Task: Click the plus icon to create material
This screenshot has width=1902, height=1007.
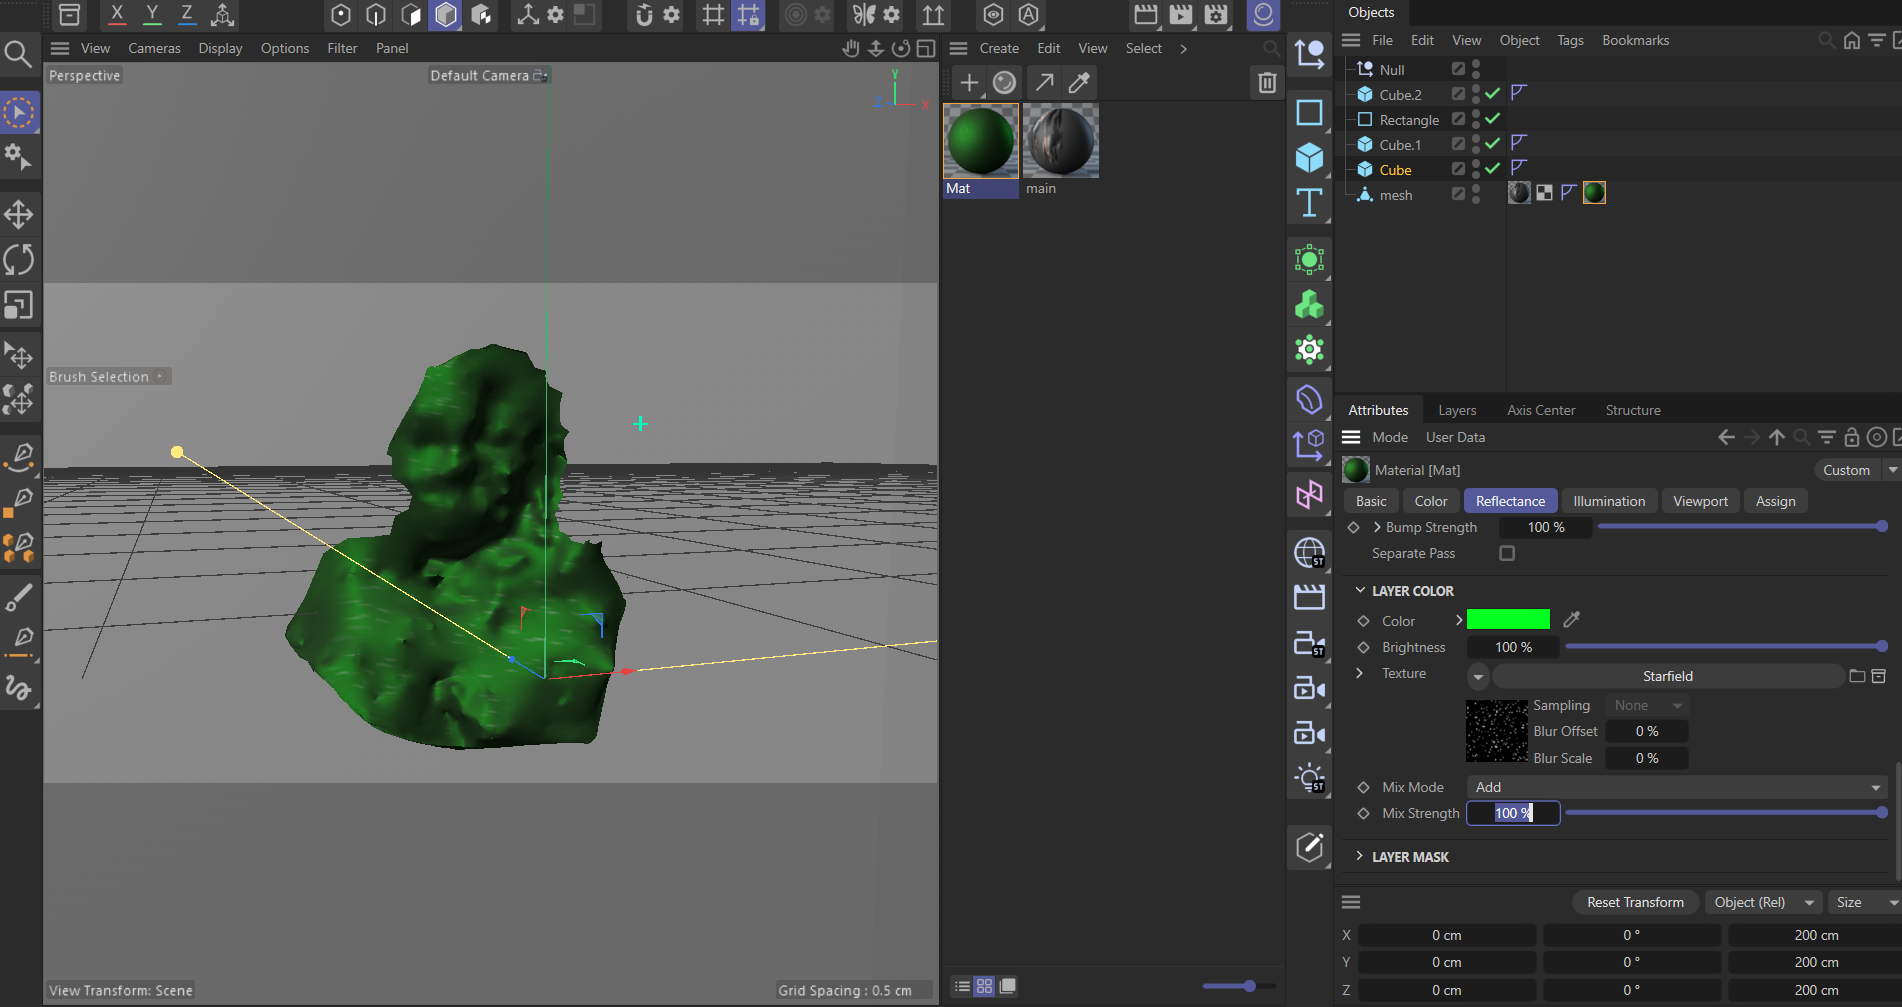Action: click(968, 83)
